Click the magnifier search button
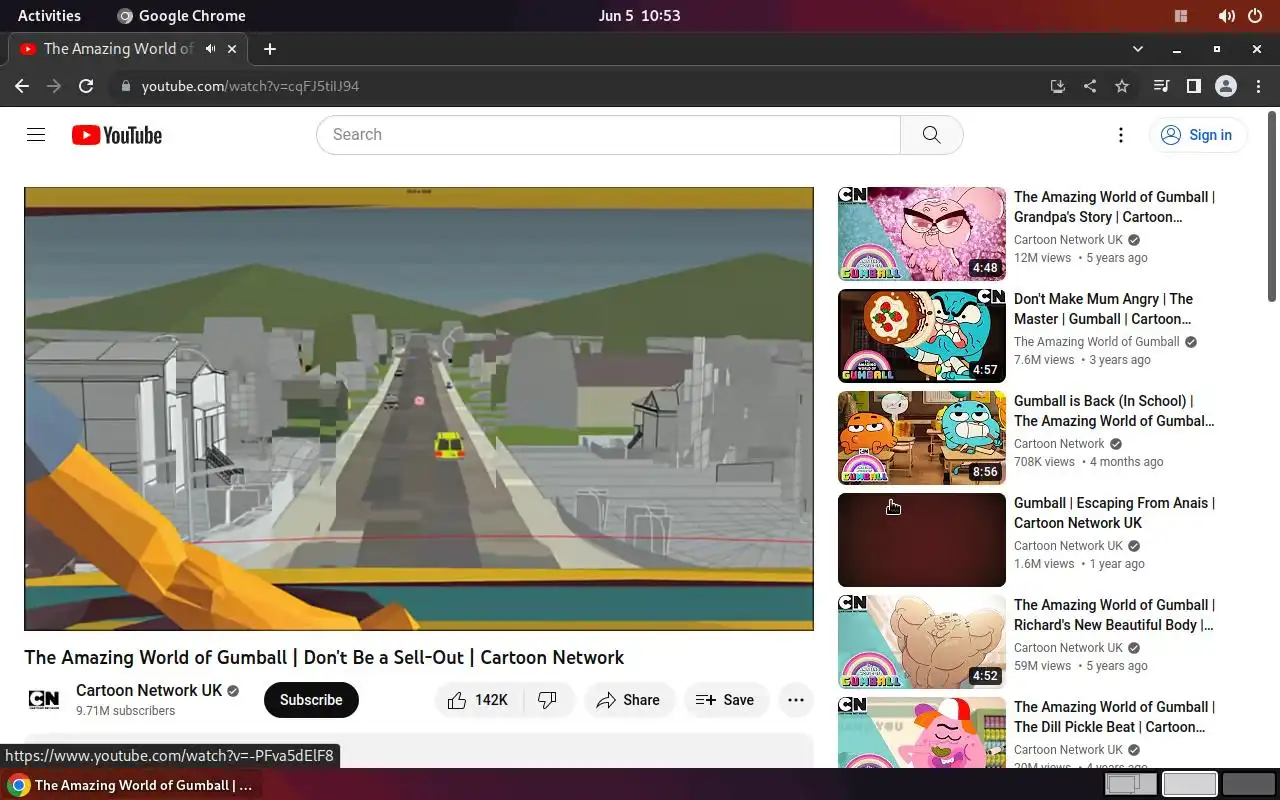This screenshot has height=800, width=1280. [x=931, y=135]
